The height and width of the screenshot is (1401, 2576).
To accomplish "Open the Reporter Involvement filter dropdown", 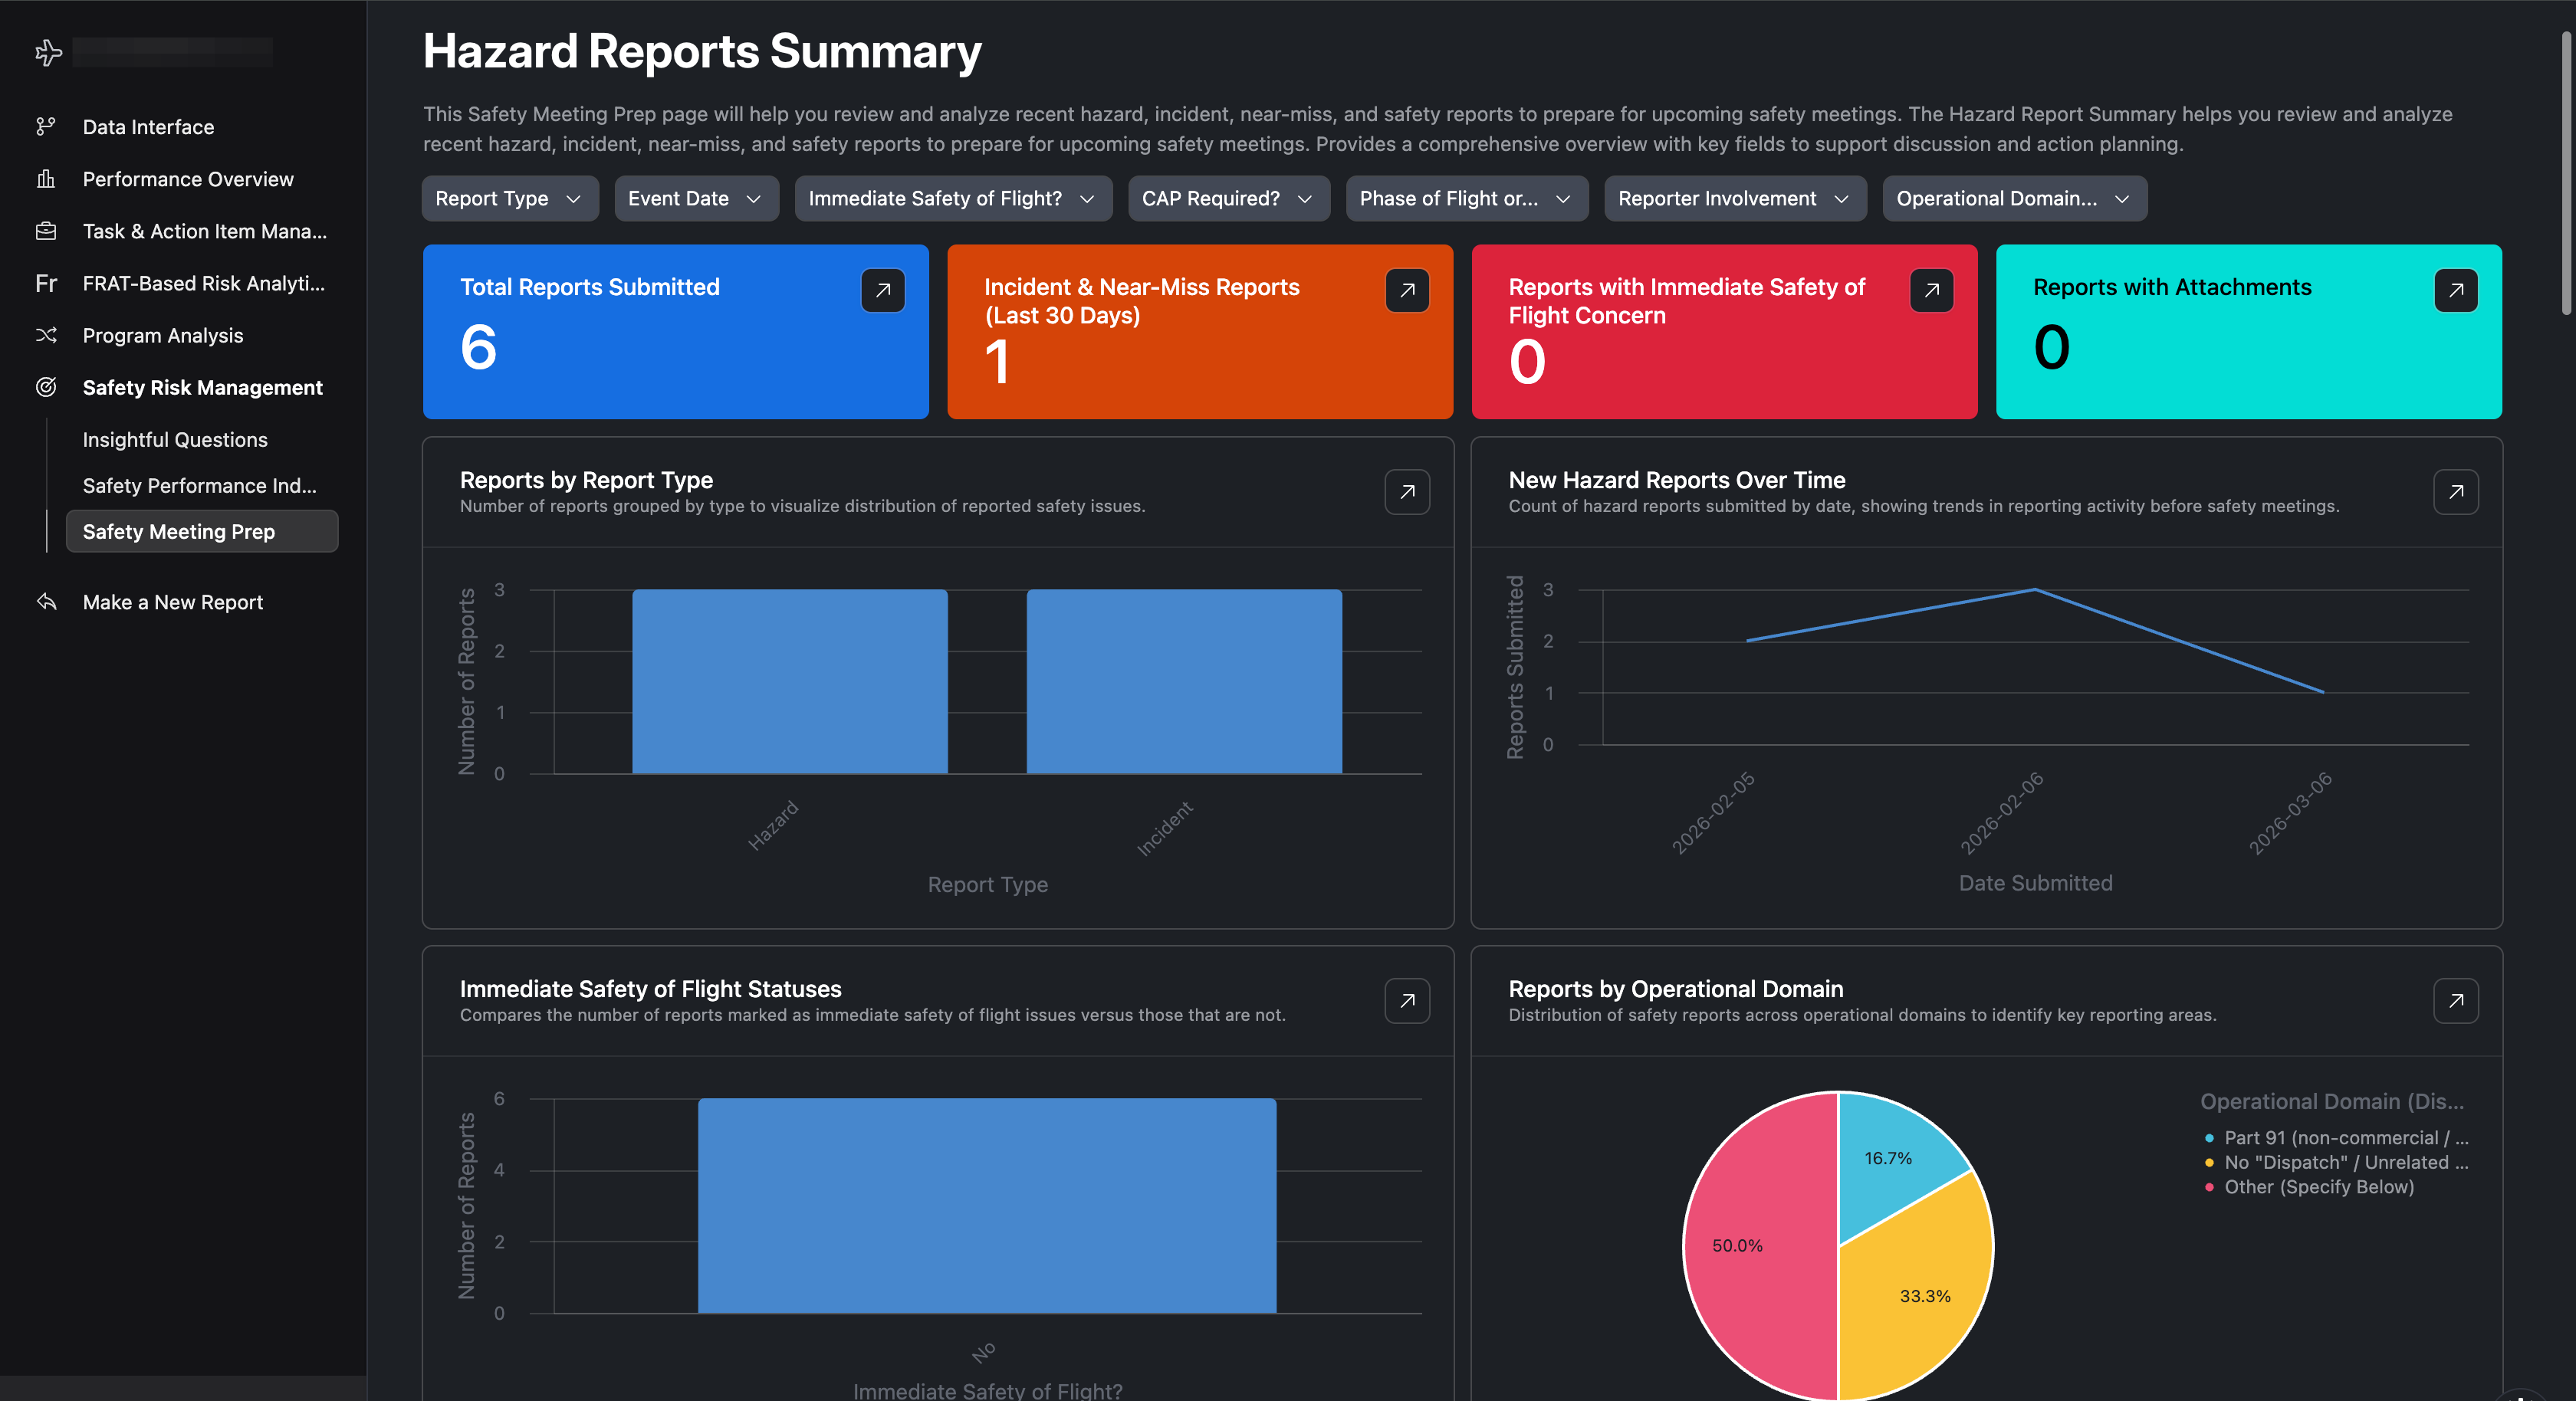I will tap(1734, 198).
